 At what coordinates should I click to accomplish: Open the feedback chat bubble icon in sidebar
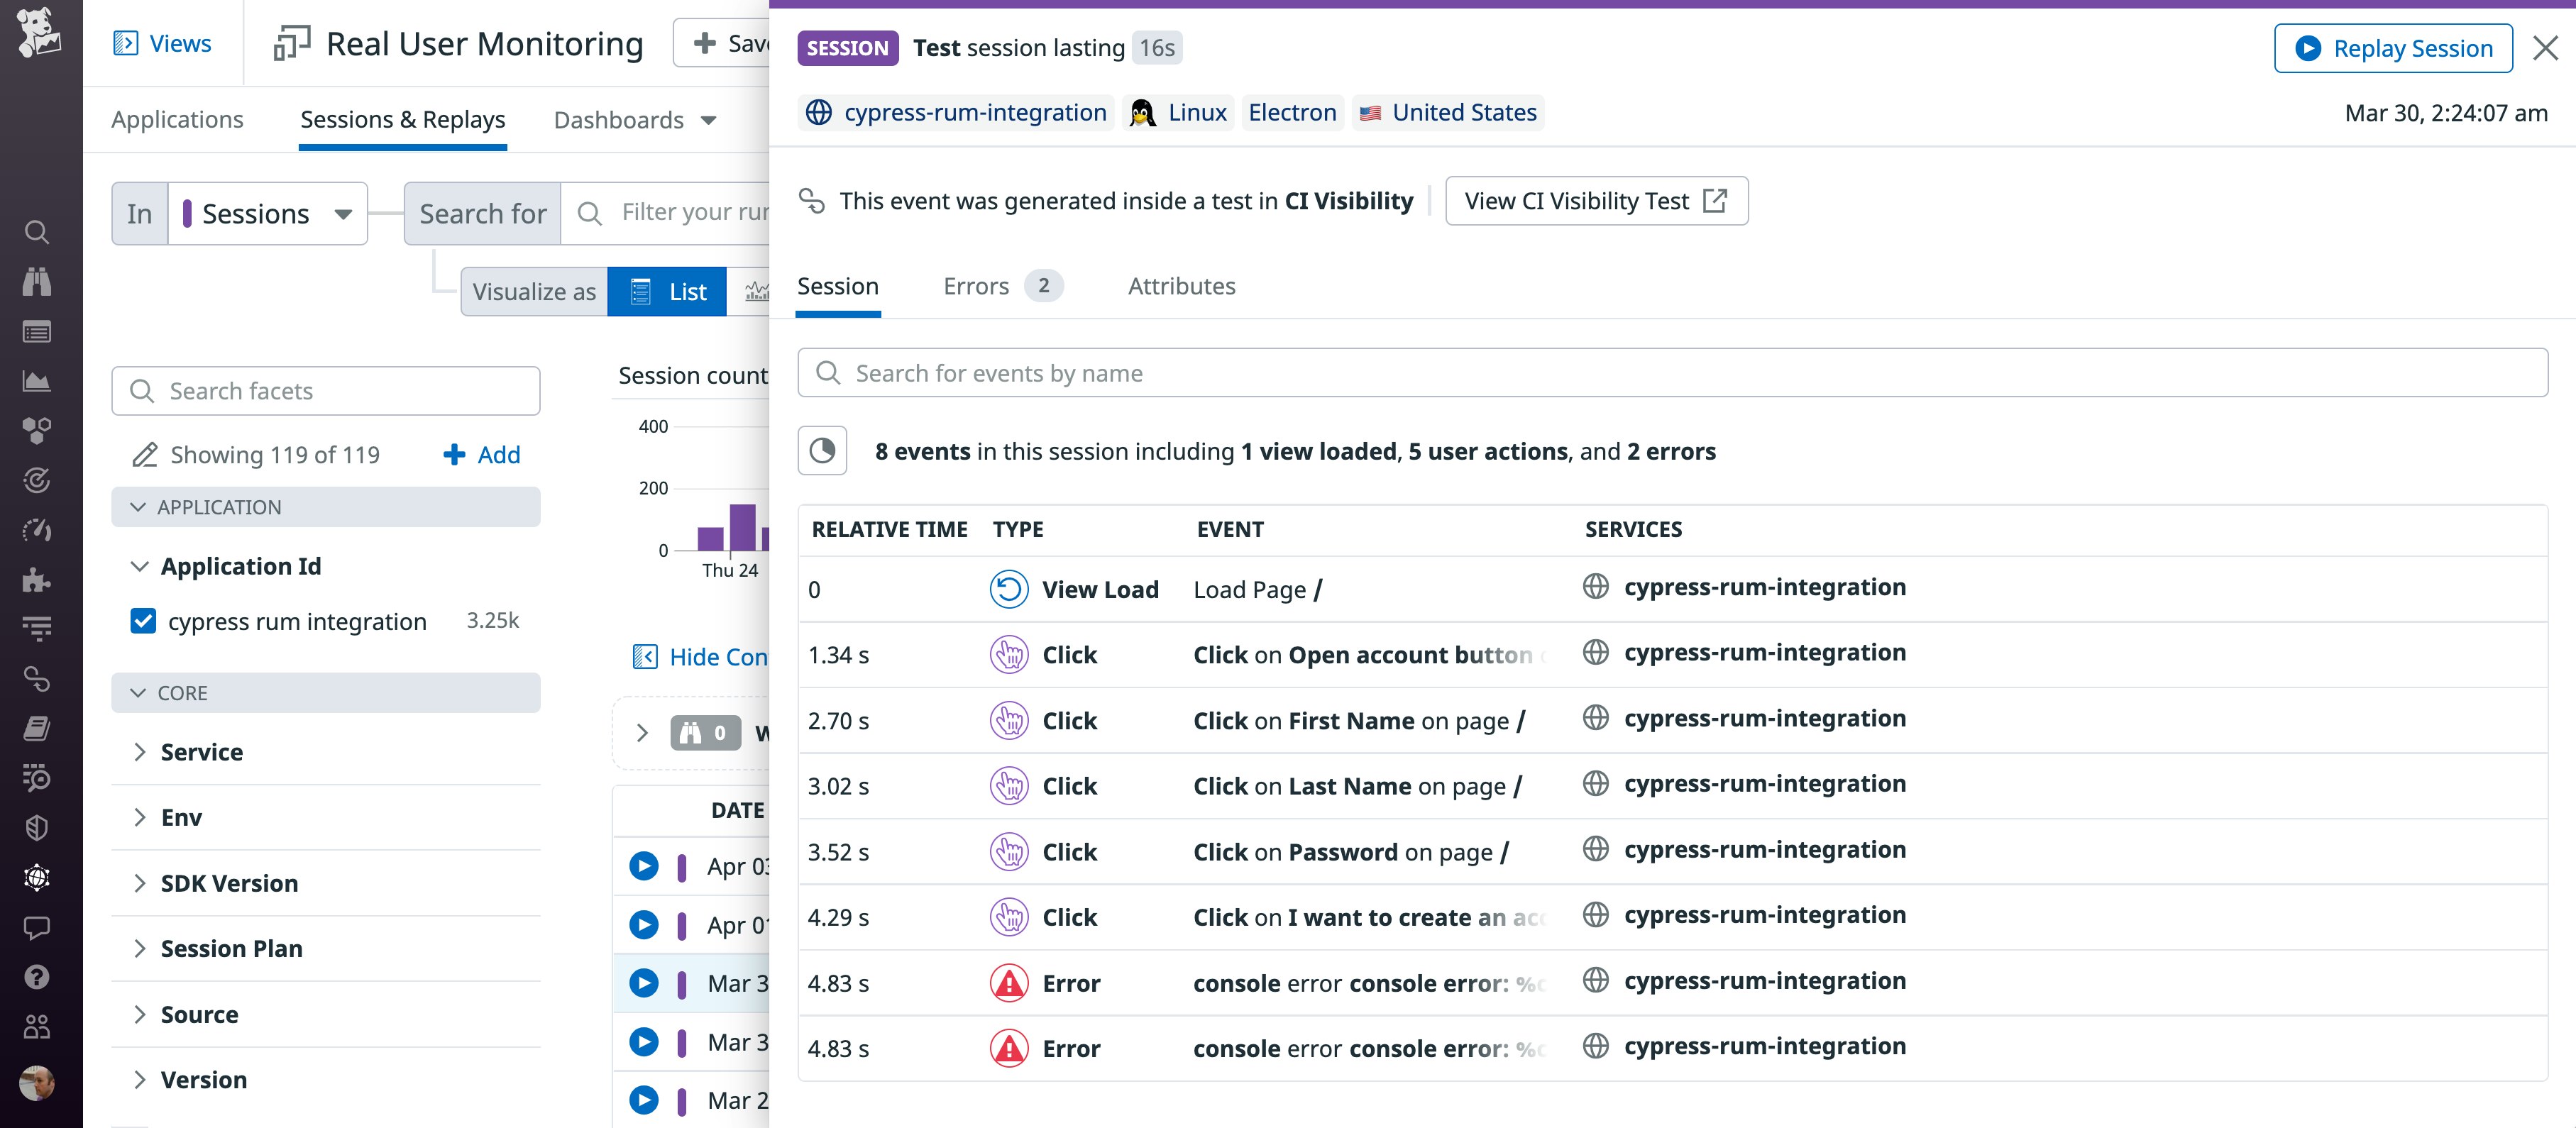pyautogui.click(x=37, y=927)
